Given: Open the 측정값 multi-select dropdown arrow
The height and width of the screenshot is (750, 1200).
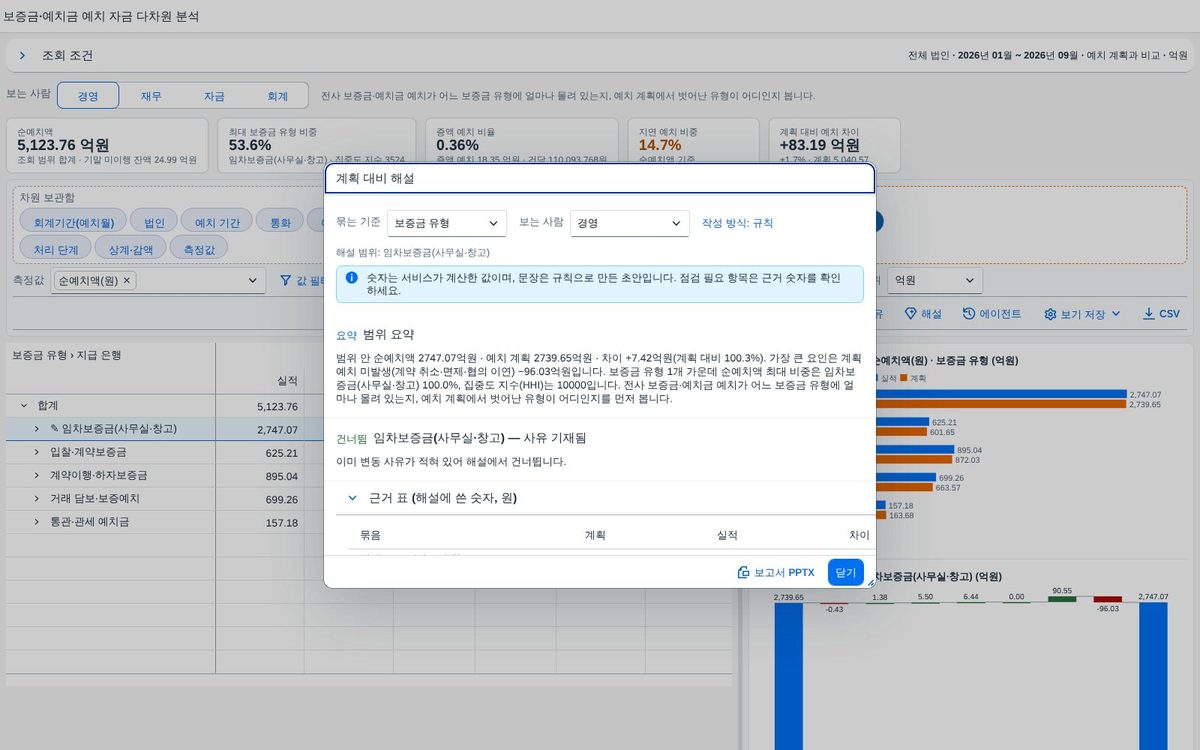Looking at the screenshot, I should click(251, 282).
